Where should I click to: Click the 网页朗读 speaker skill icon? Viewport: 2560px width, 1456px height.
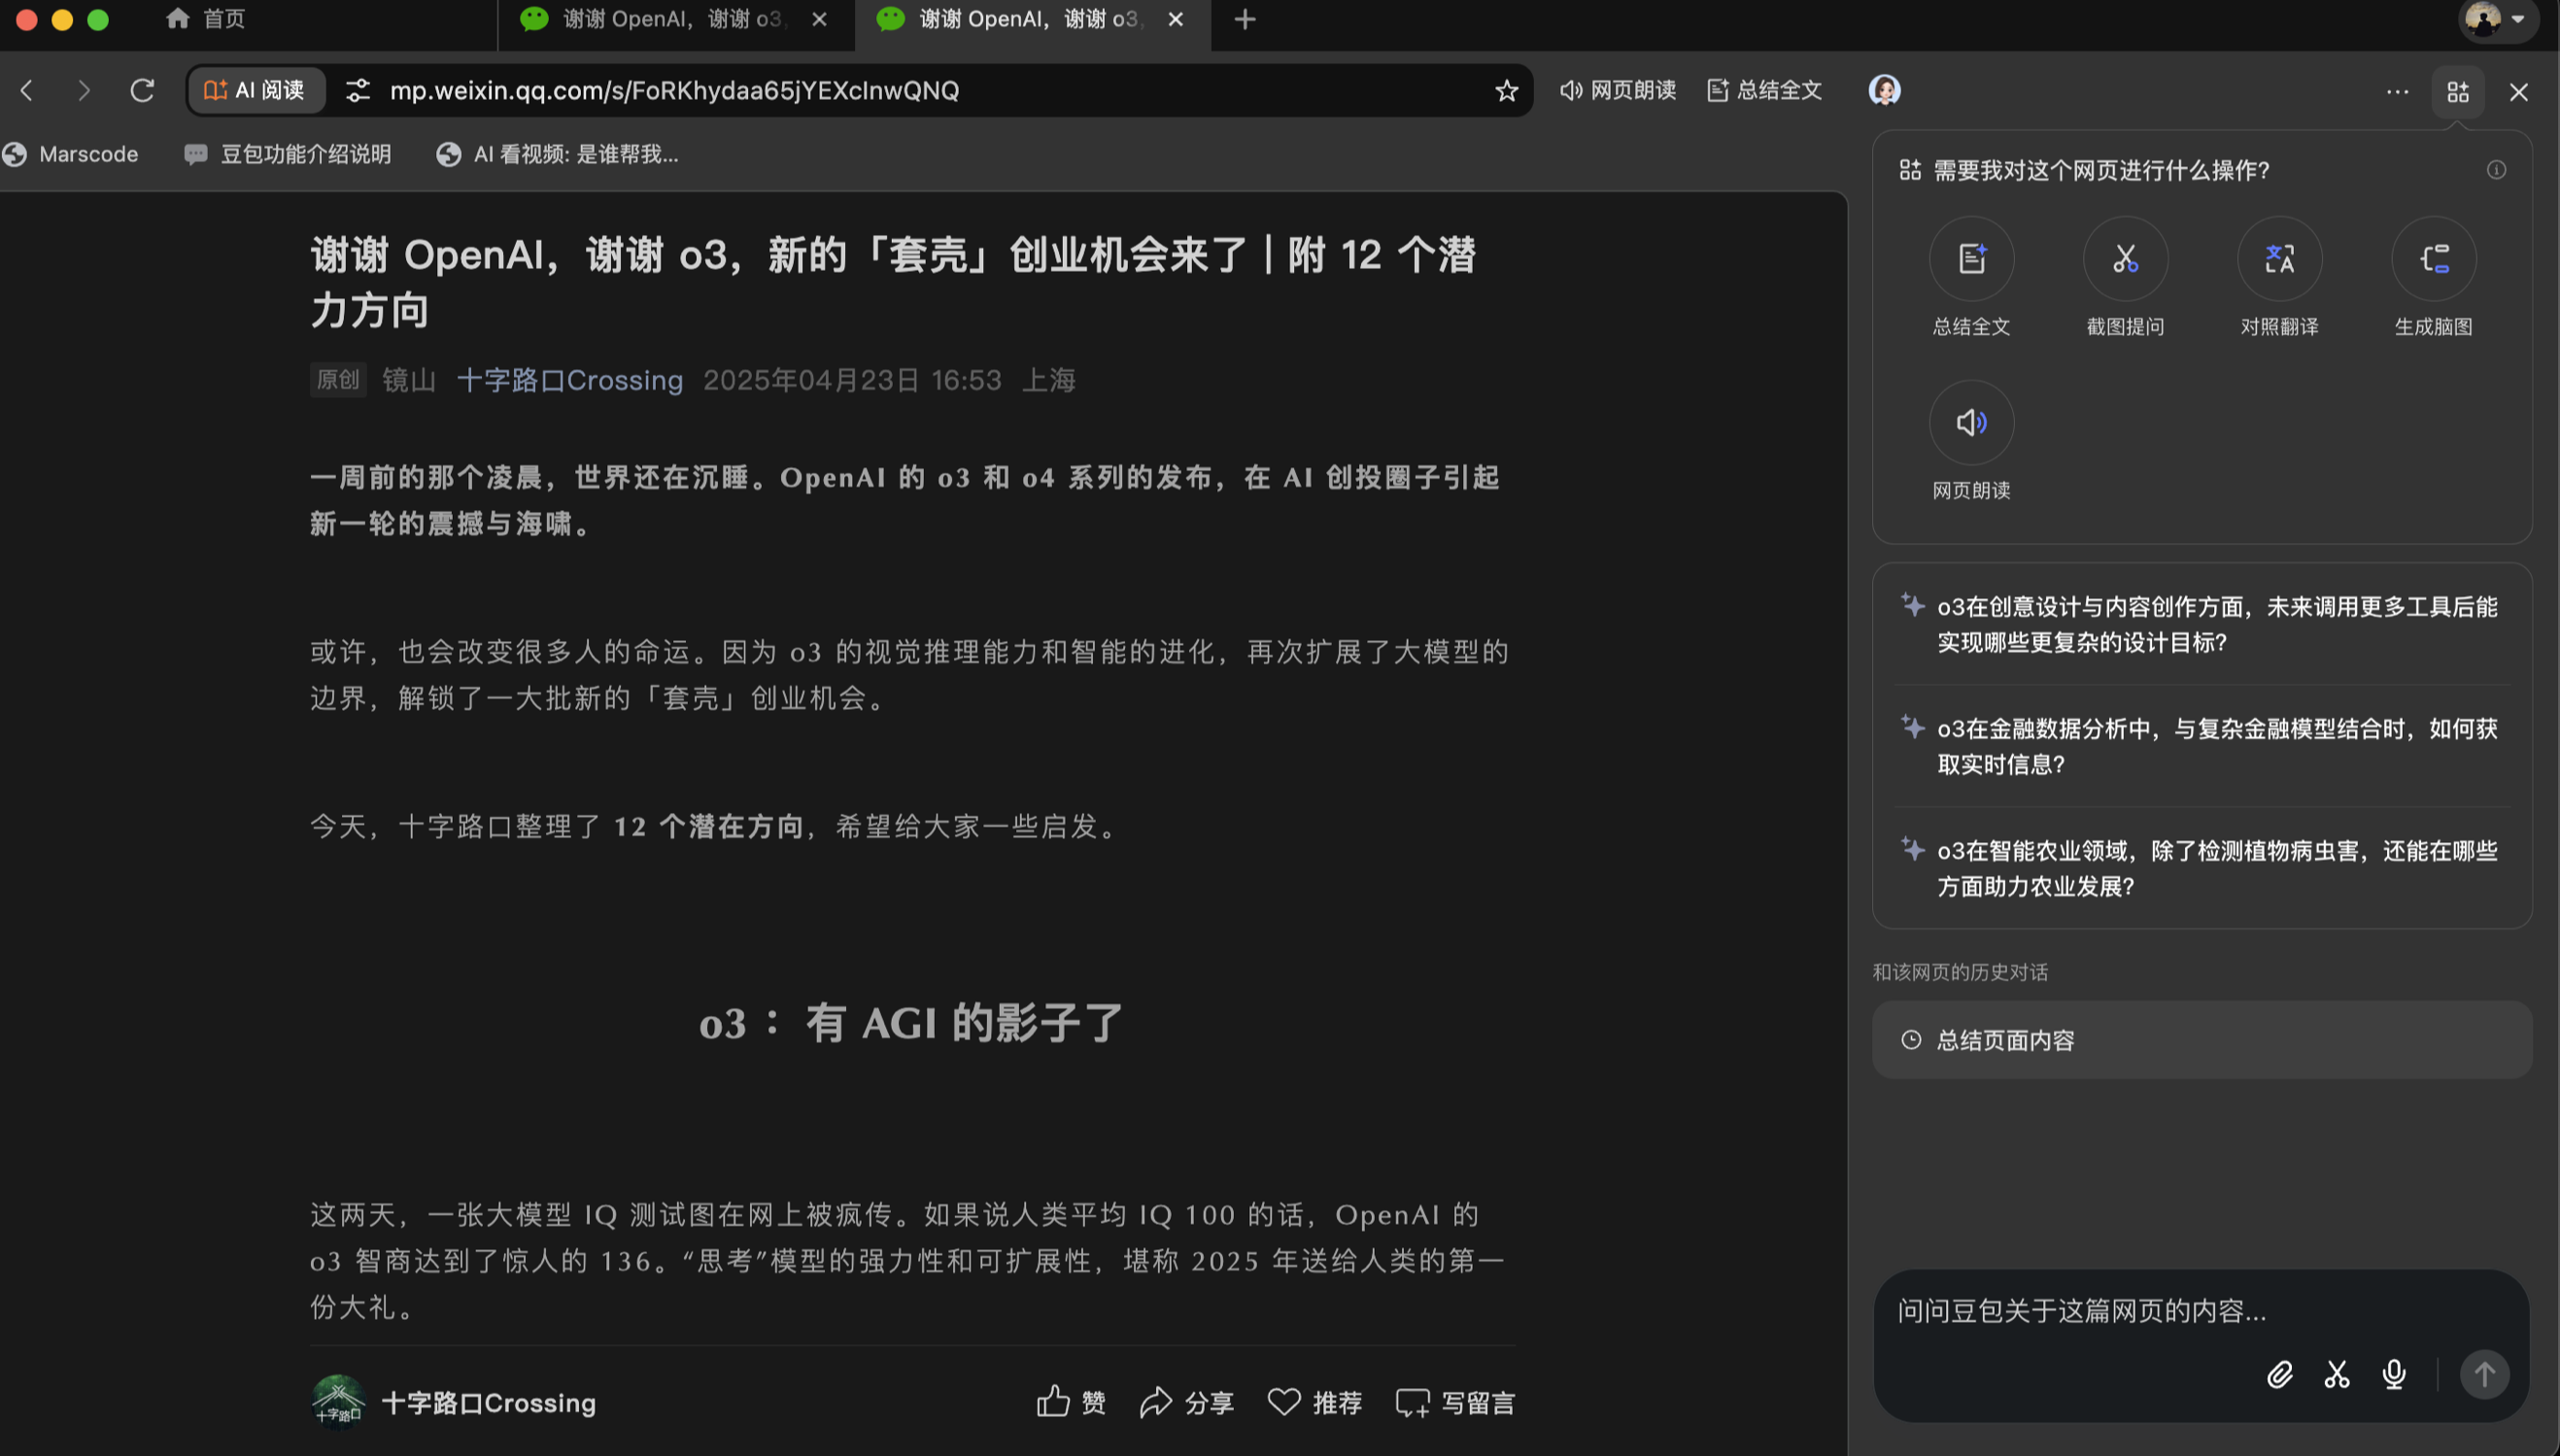click(1971, 422)
